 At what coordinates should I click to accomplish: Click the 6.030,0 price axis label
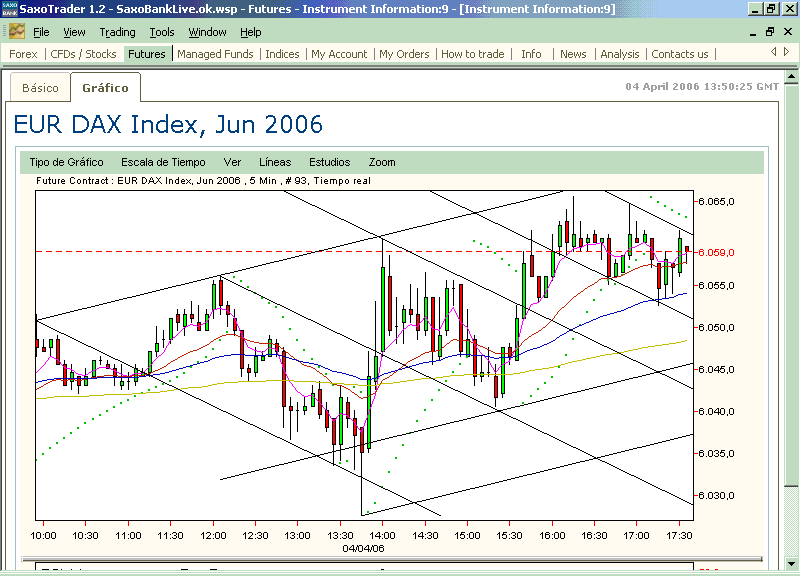click(716, 495)
